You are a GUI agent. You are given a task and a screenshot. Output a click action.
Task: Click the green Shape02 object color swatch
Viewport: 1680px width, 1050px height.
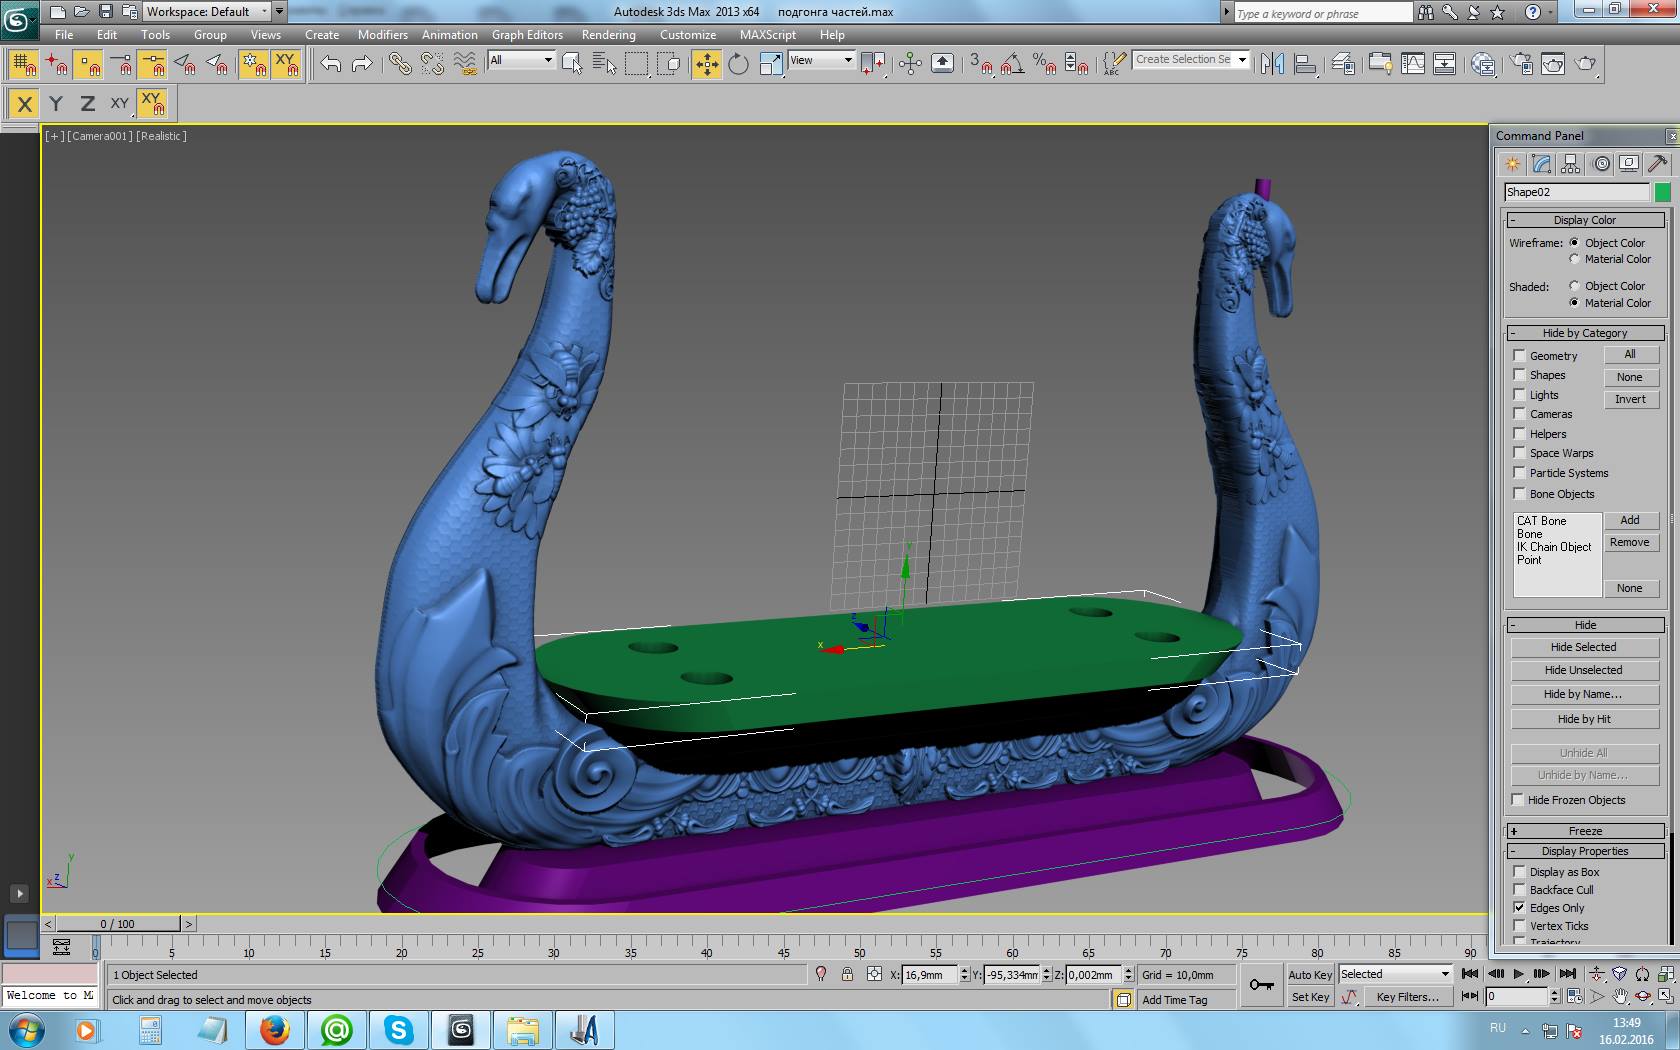point(1663,192)
